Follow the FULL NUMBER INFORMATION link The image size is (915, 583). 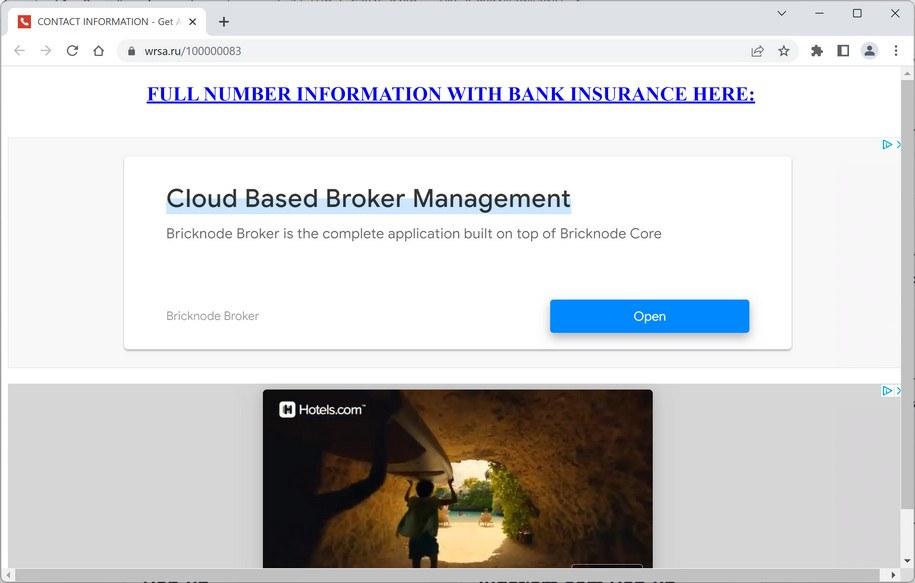click(450, 93)
